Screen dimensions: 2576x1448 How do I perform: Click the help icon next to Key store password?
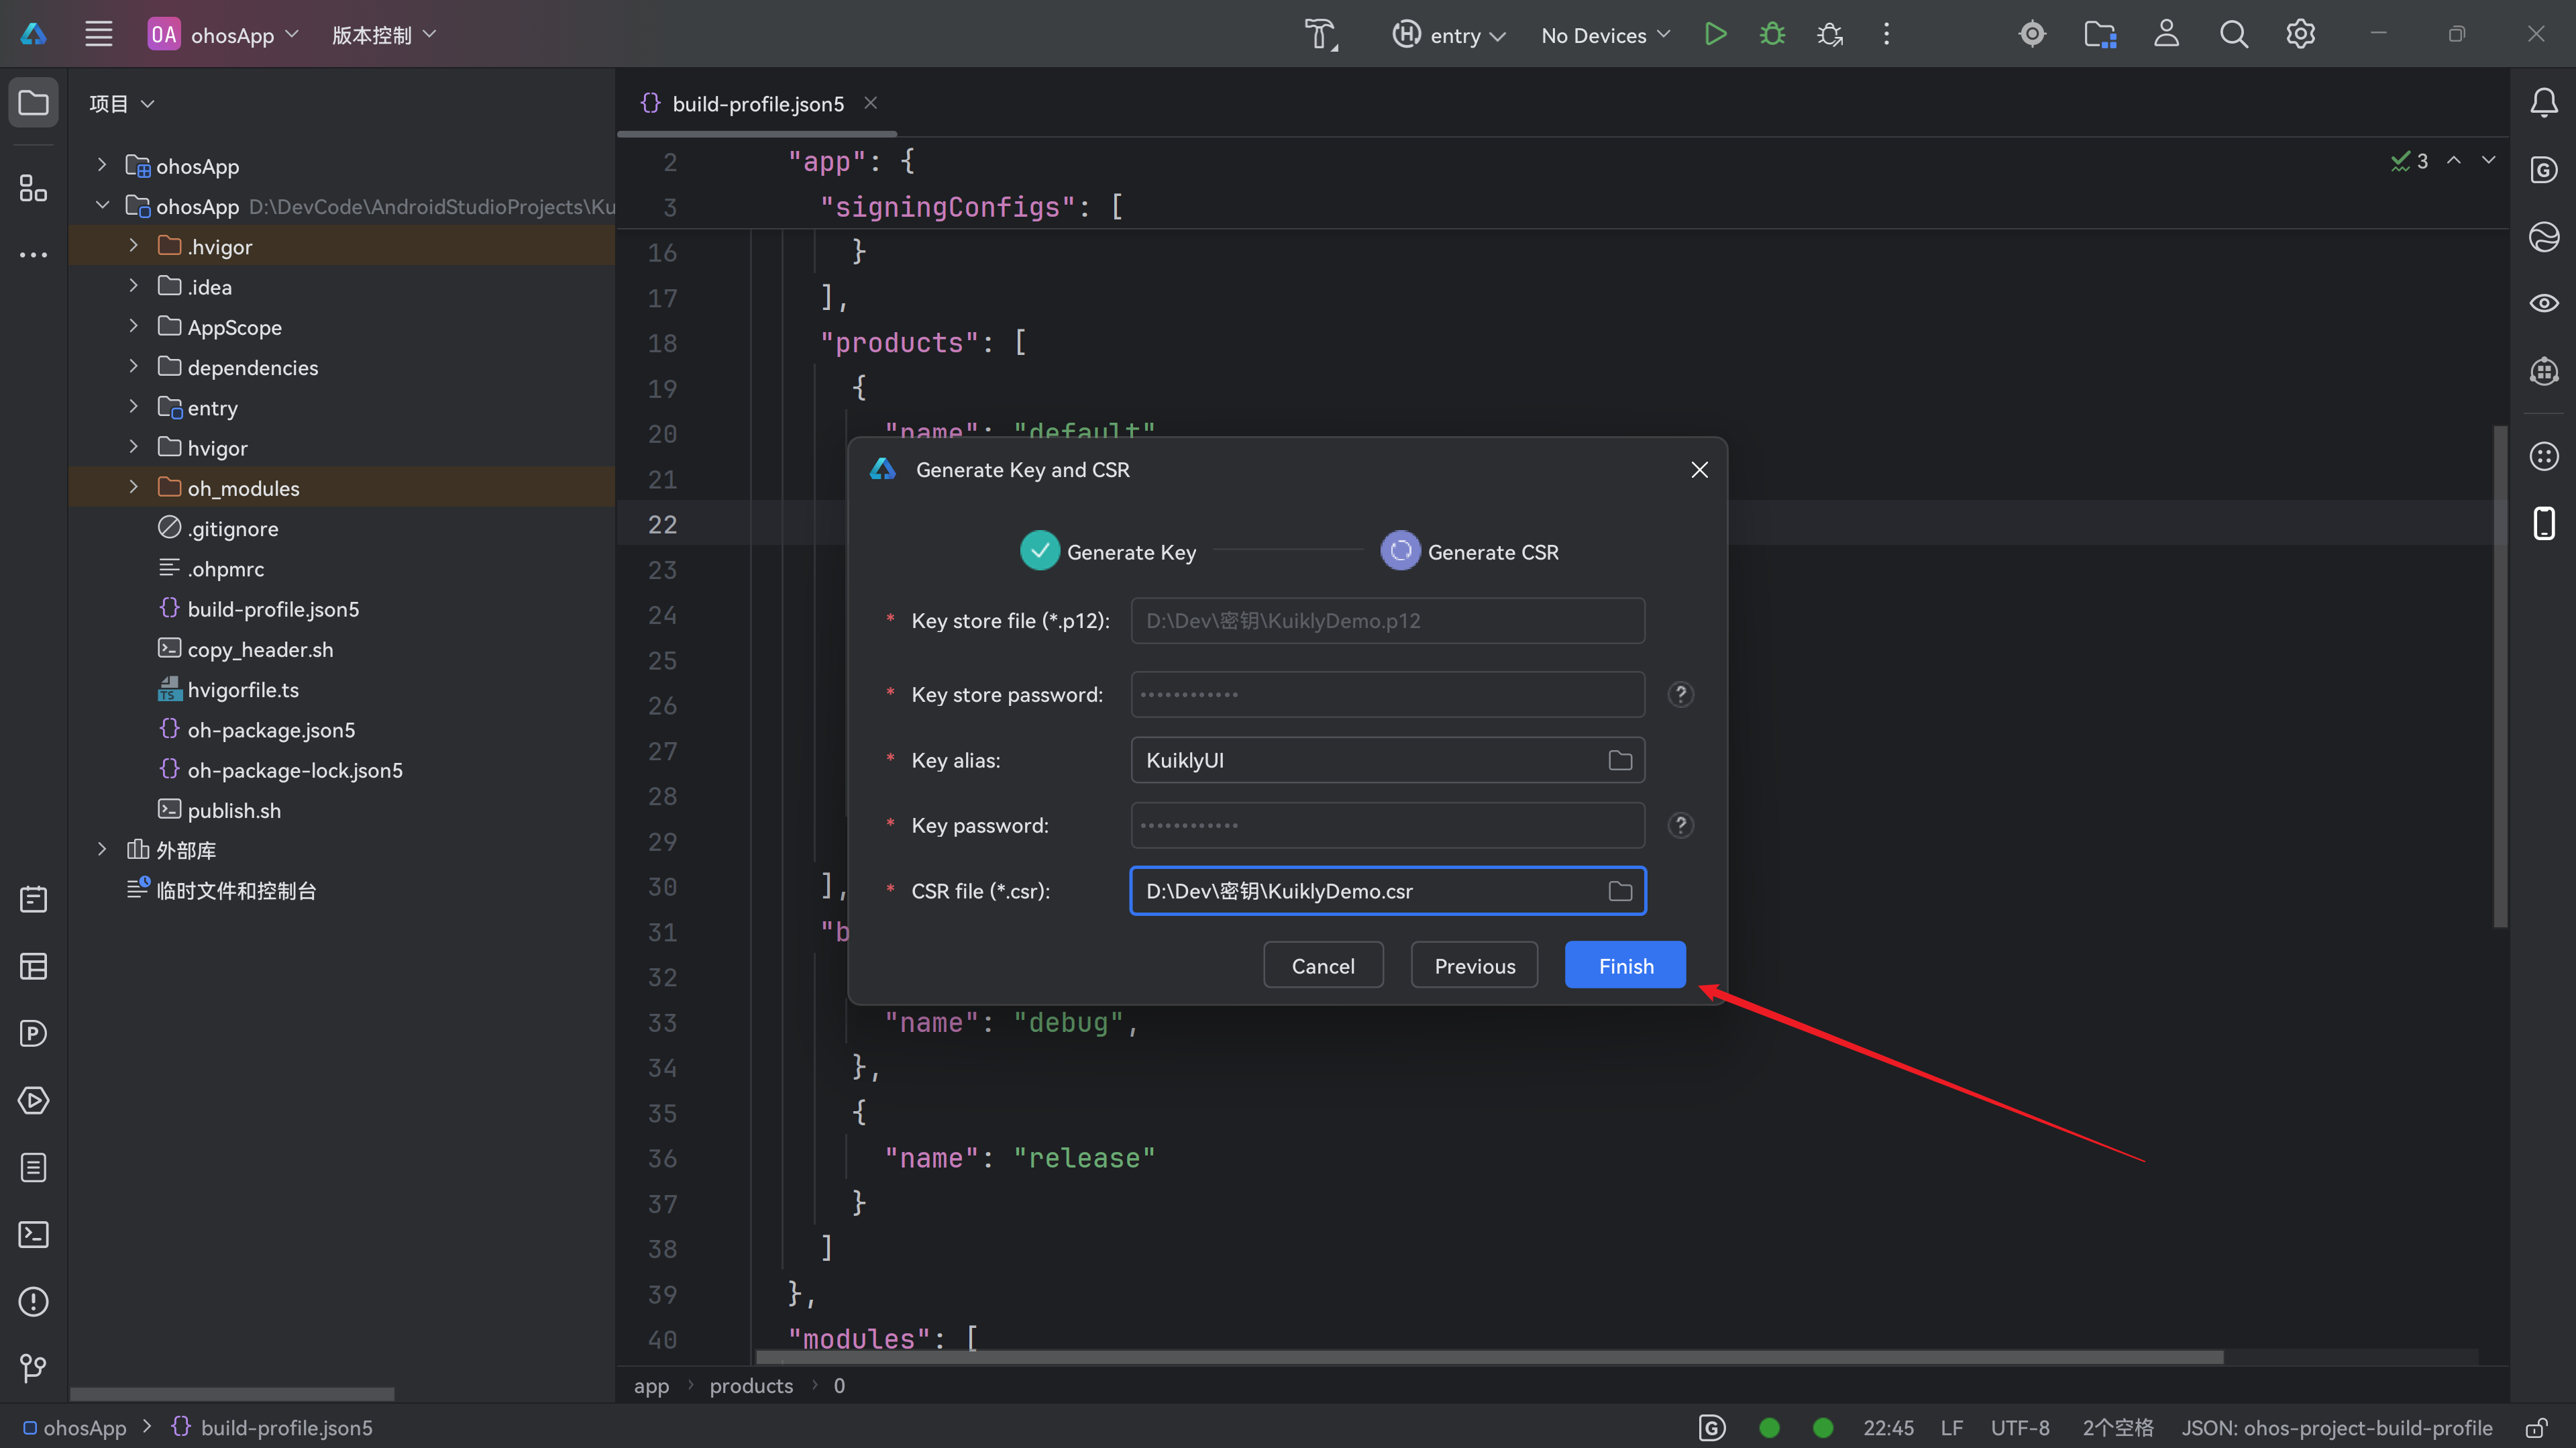(1680, 694)
